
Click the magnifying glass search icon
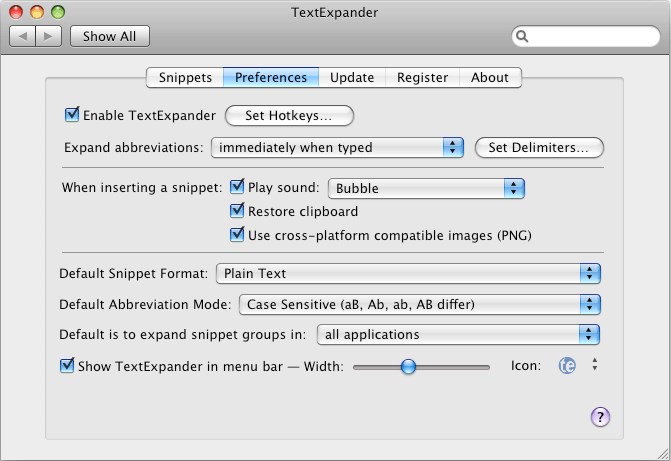[522, 36]
